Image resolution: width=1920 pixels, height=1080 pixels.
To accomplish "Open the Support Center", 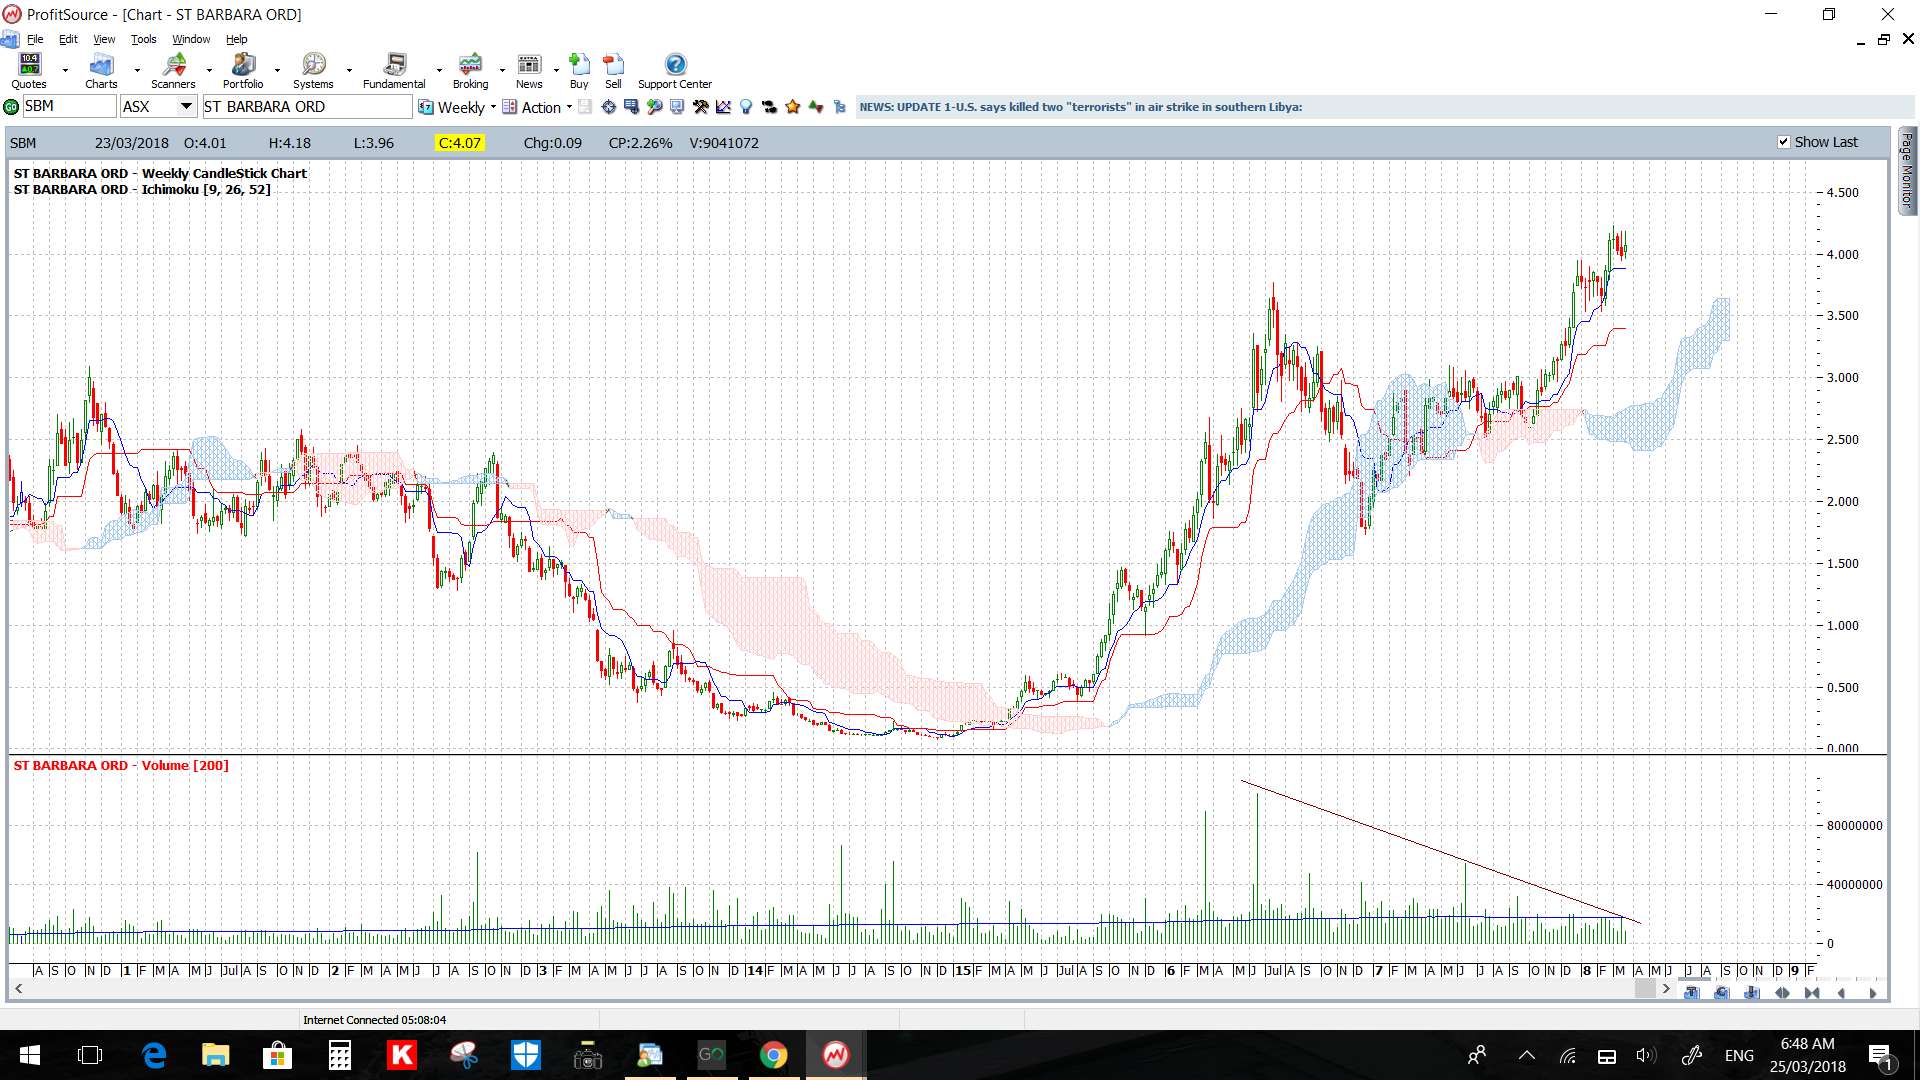I will pyautogui.click(x=675, y=71).
